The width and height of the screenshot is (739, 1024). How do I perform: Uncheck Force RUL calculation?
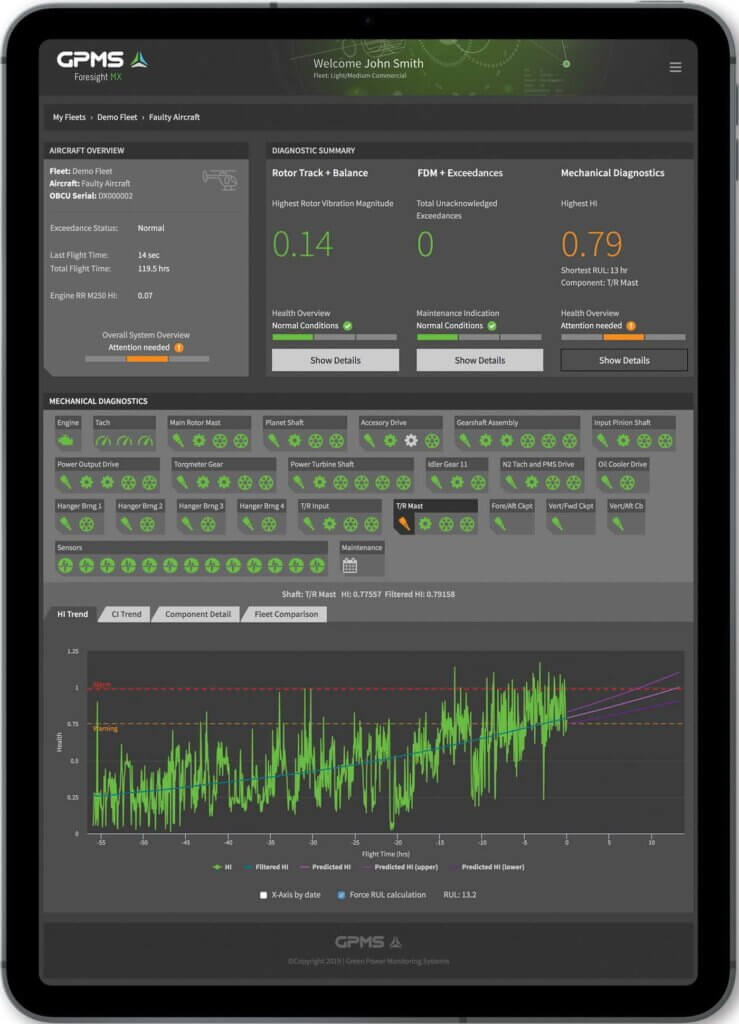[341, 895]
